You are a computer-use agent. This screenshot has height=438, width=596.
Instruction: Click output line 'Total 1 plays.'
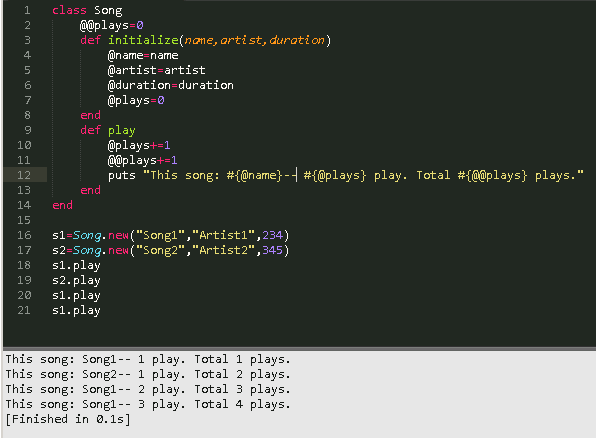242,359
